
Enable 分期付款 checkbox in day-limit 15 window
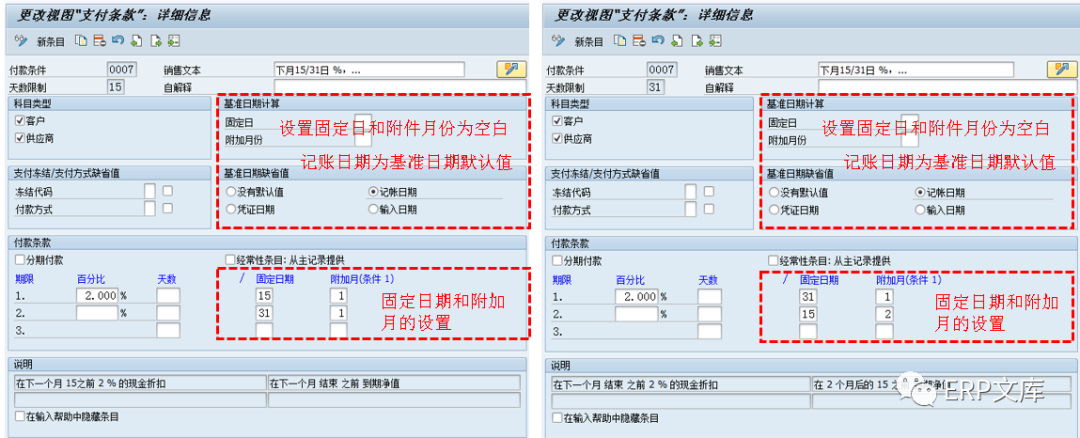[19, 260]
